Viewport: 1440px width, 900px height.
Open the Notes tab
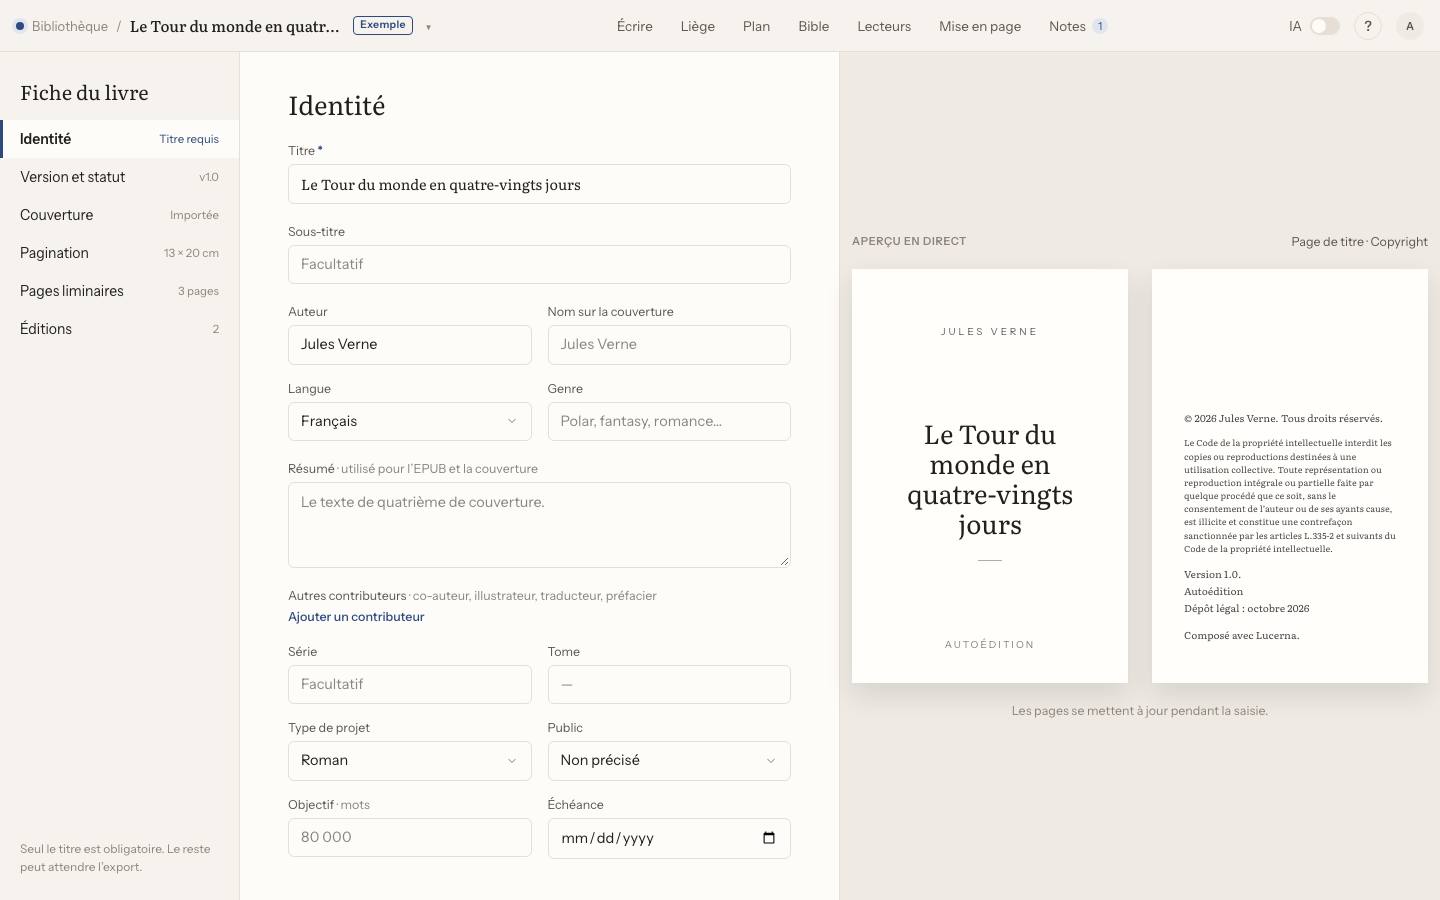coord(1078,26)
